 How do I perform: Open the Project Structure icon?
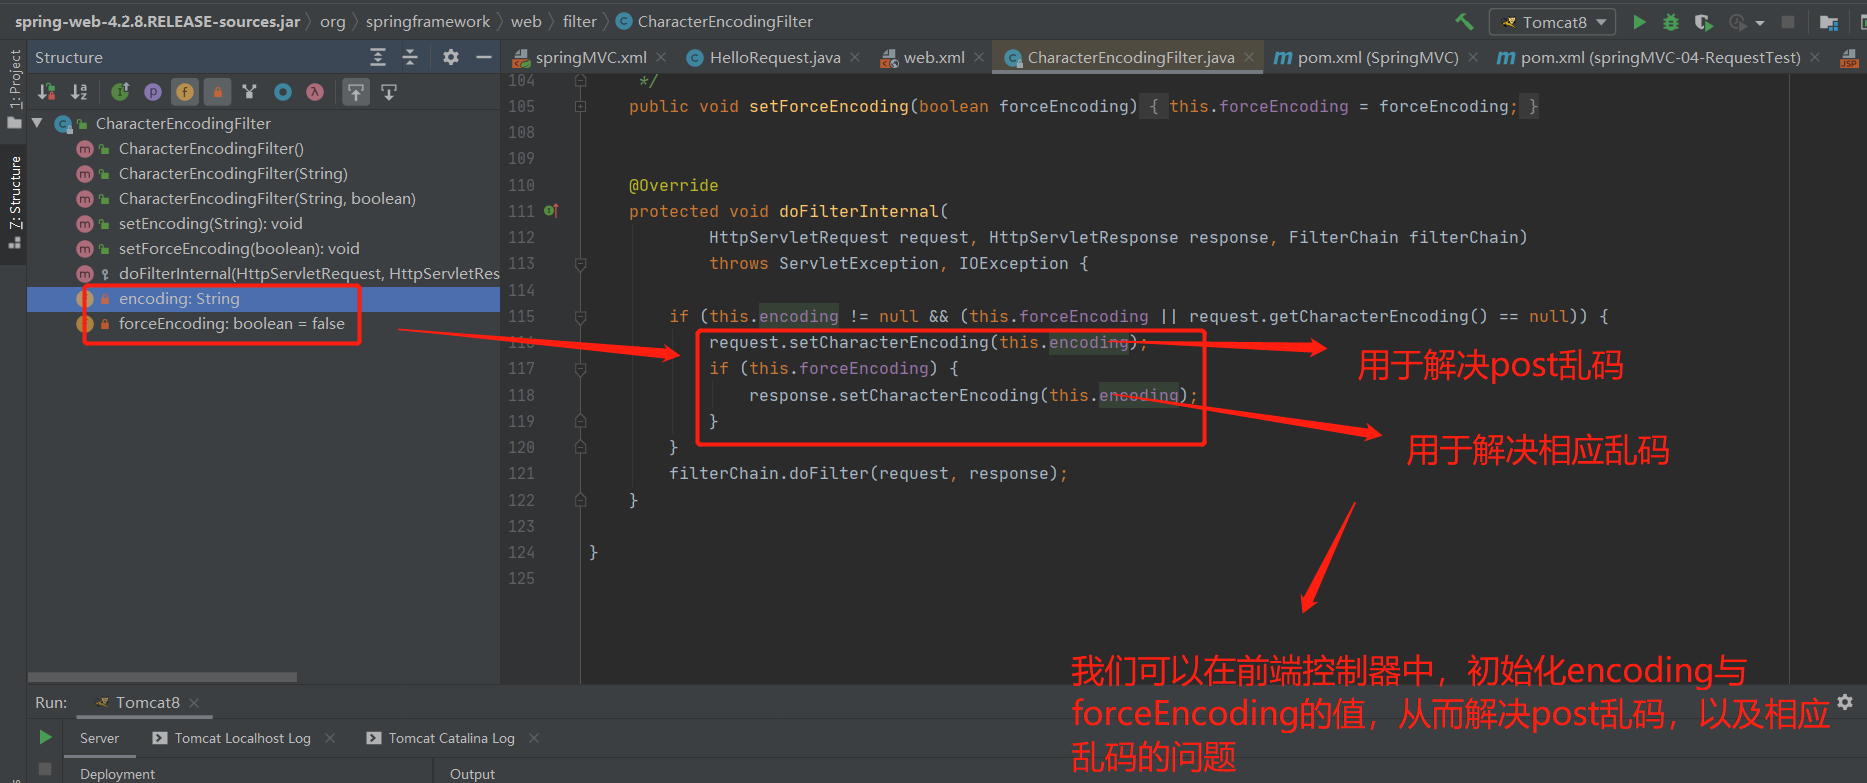coord(1829,21)
